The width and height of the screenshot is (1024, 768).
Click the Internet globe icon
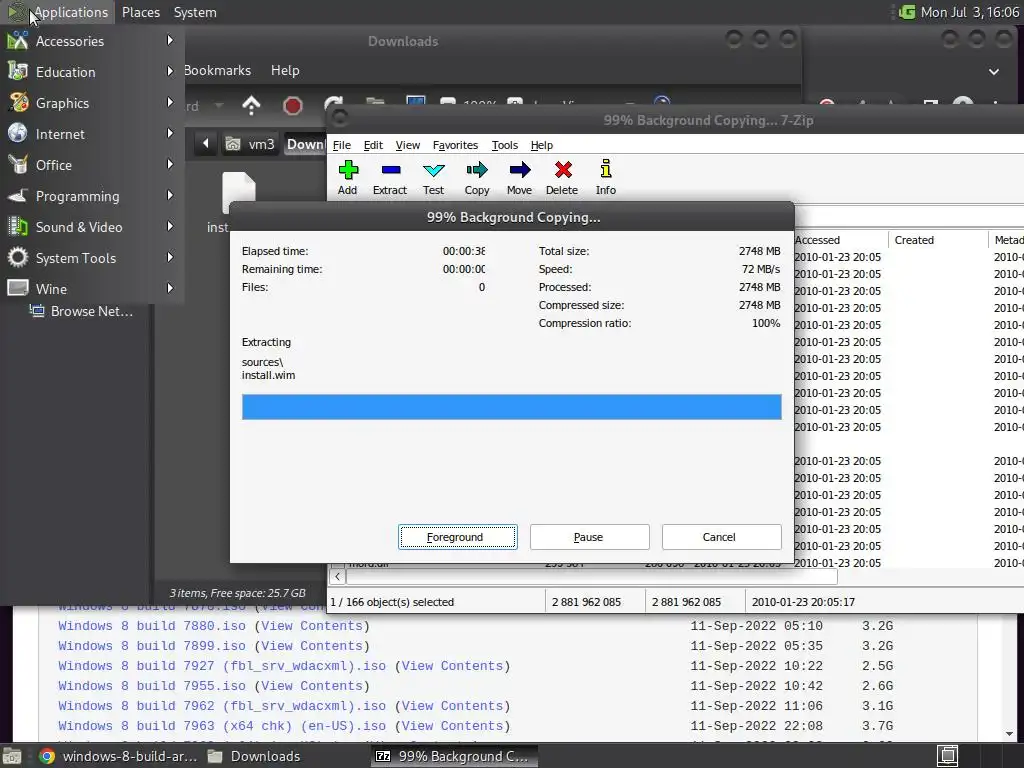[x=18, y=133]
